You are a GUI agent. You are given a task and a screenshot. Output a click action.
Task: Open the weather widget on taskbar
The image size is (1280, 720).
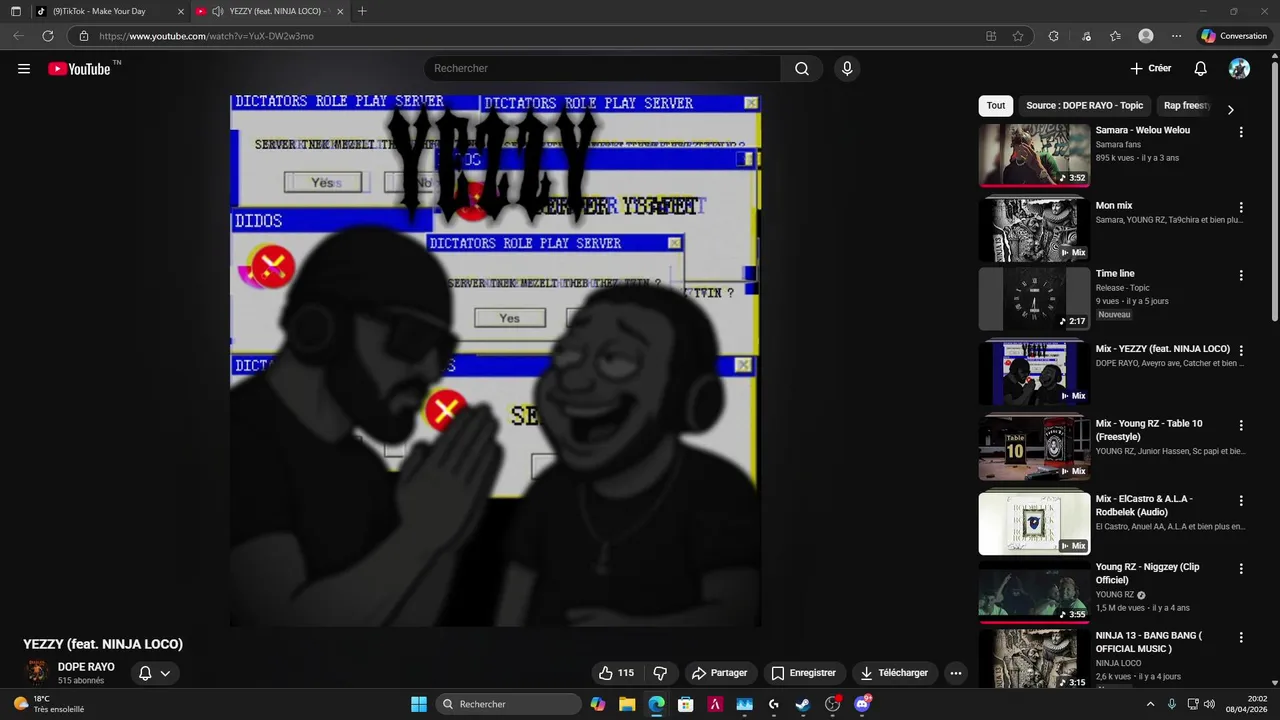(48, 704)
